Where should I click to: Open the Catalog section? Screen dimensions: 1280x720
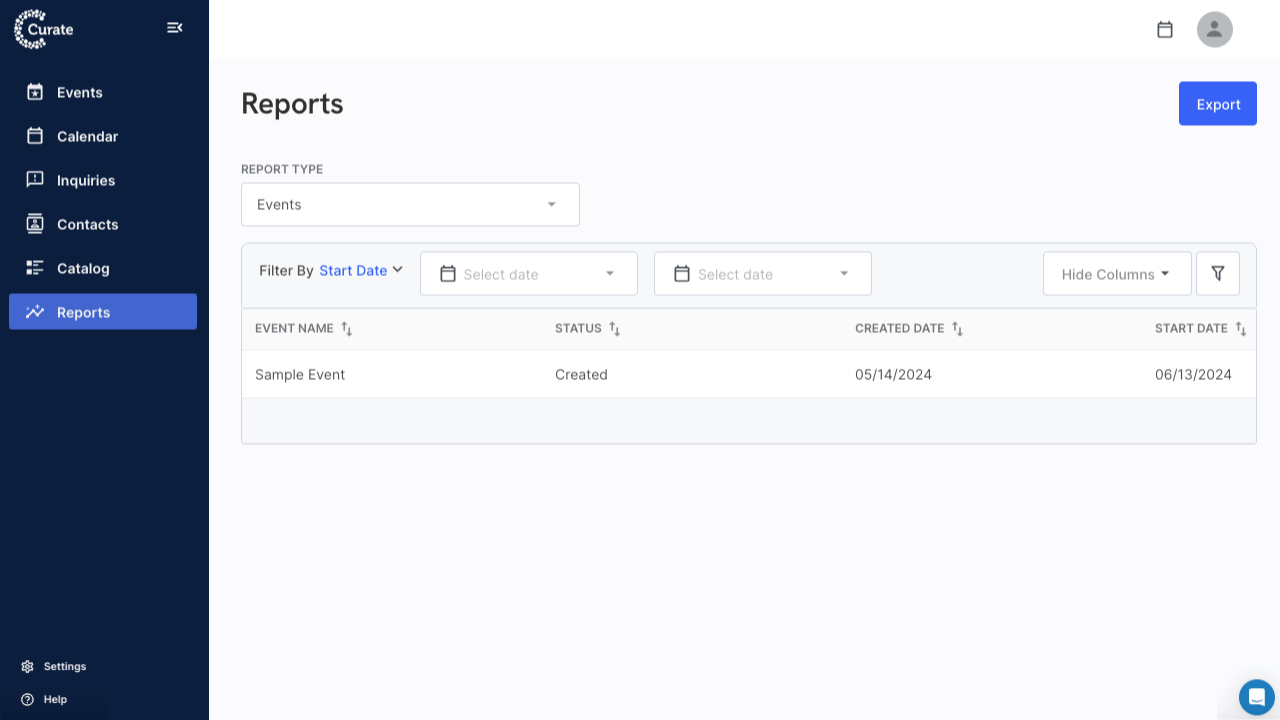click(x=82, y=268)
